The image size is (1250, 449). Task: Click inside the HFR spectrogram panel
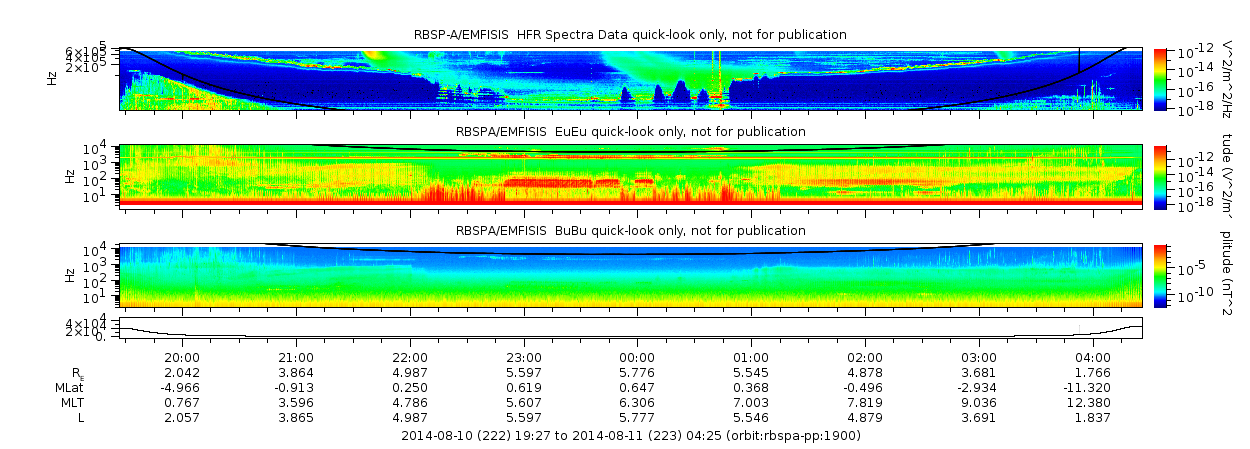click(631, 78)
